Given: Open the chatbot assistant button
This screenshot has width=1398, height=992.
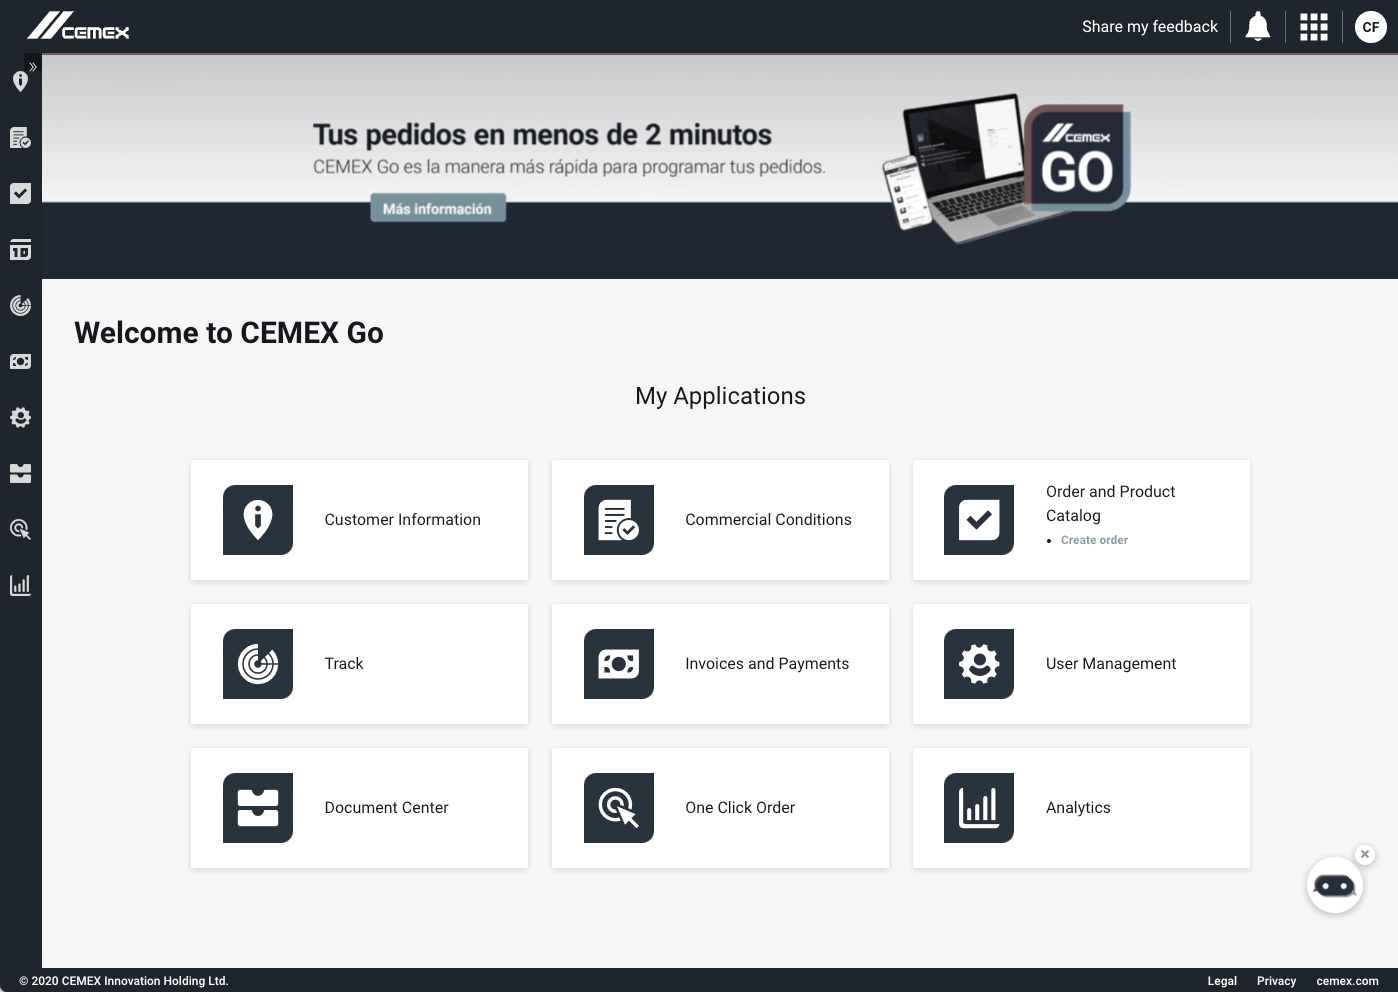Looking at the screenshot, I should tap(1334, 885).
